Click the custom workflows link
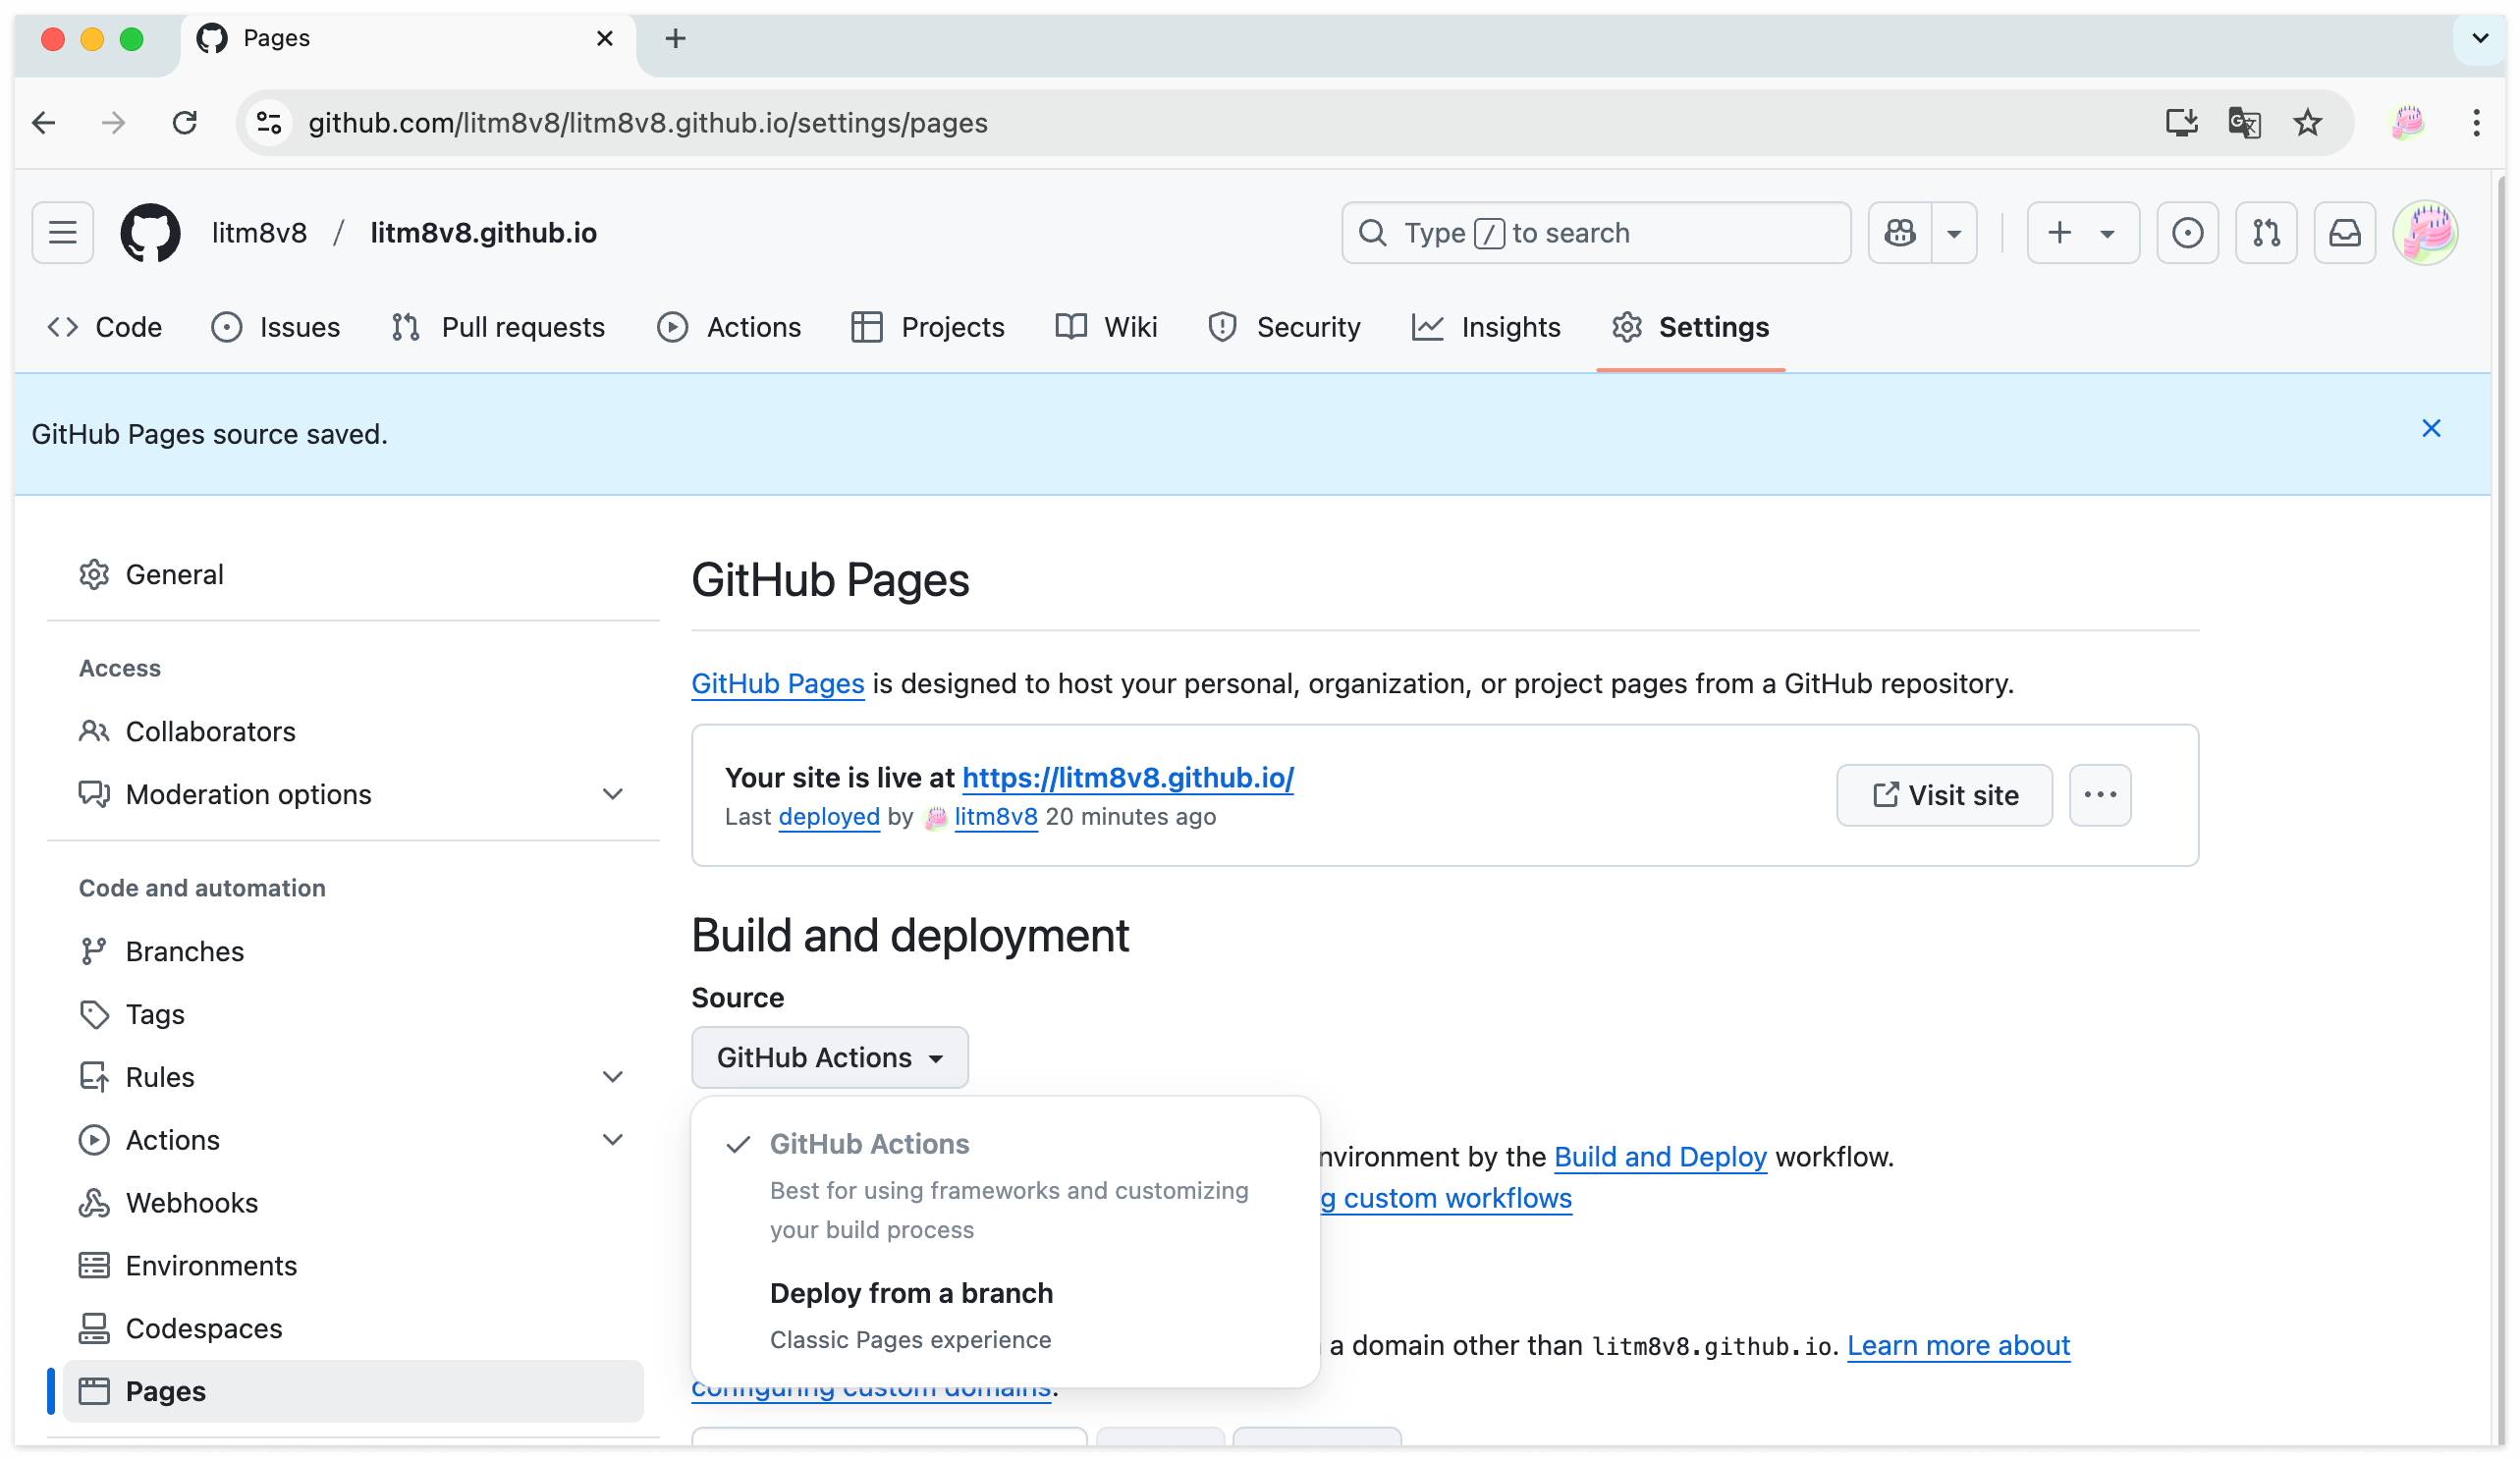 (x=1447, y=1199)
